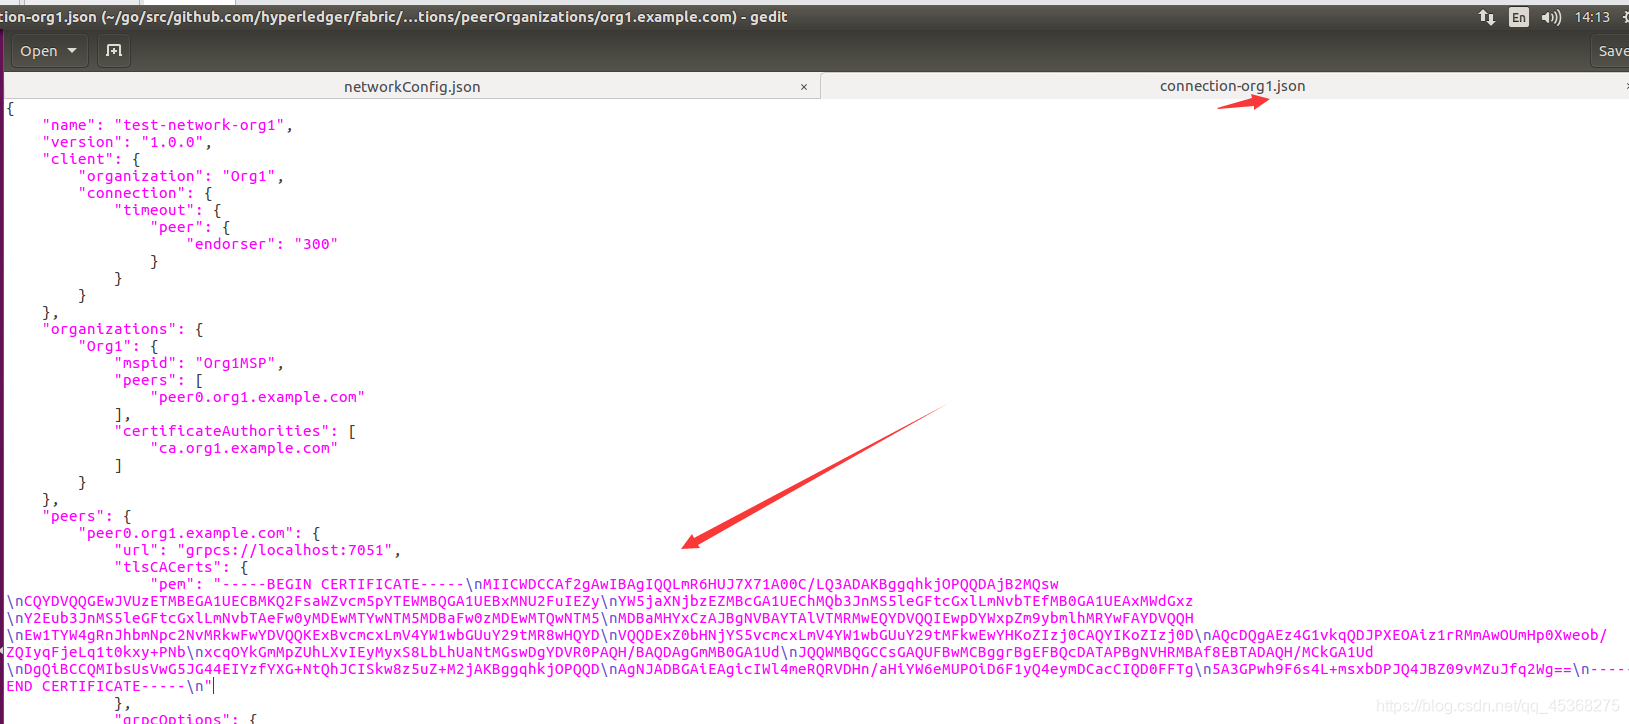The width and height of the screenshot is (1629, 724).
Task: Open the sound volume indicator
Action: [x=1551, y=17]
